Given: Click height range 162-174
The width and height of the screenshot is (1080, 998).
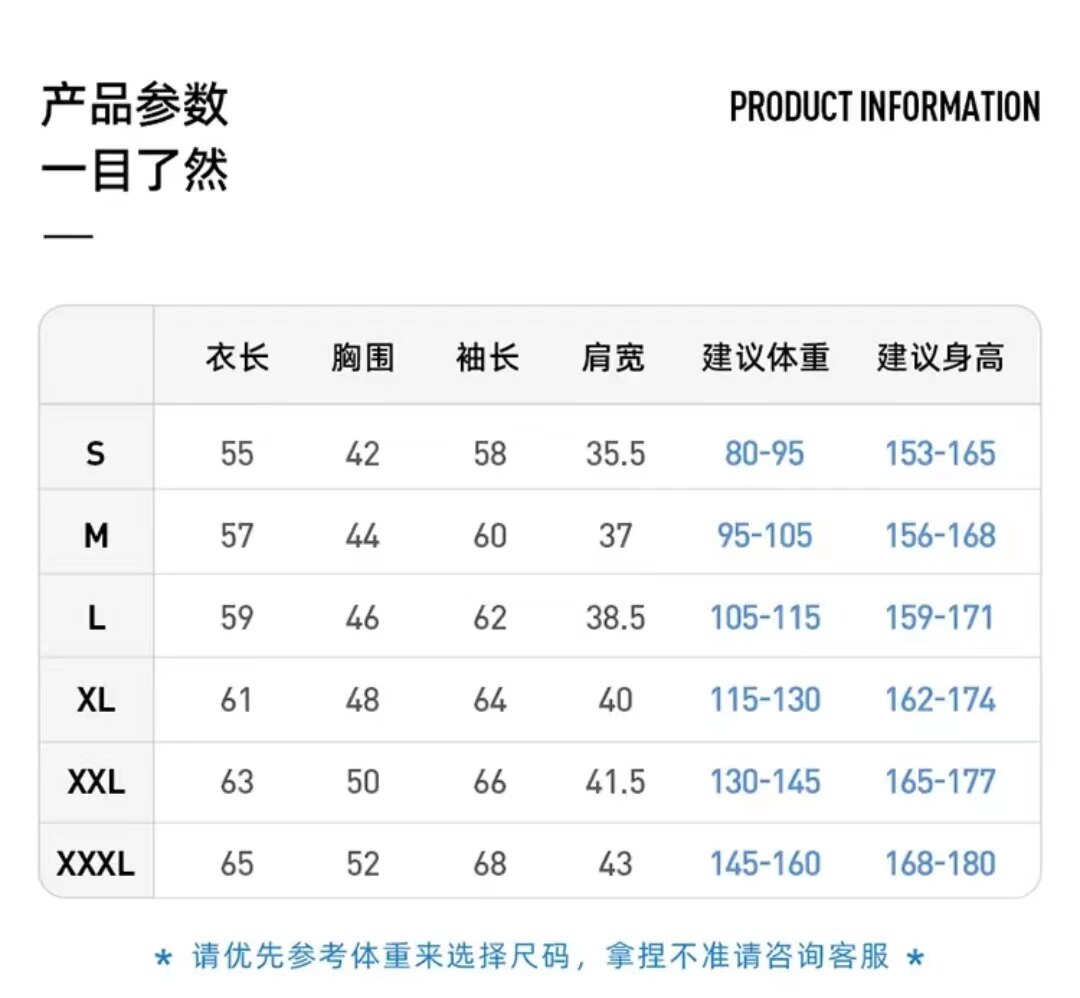Looking at the screenshot, I should point(940,700).
